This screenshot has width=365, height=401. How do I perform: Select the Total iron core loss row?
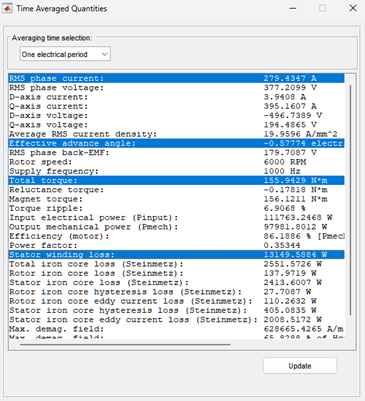(x=176, y=264)
